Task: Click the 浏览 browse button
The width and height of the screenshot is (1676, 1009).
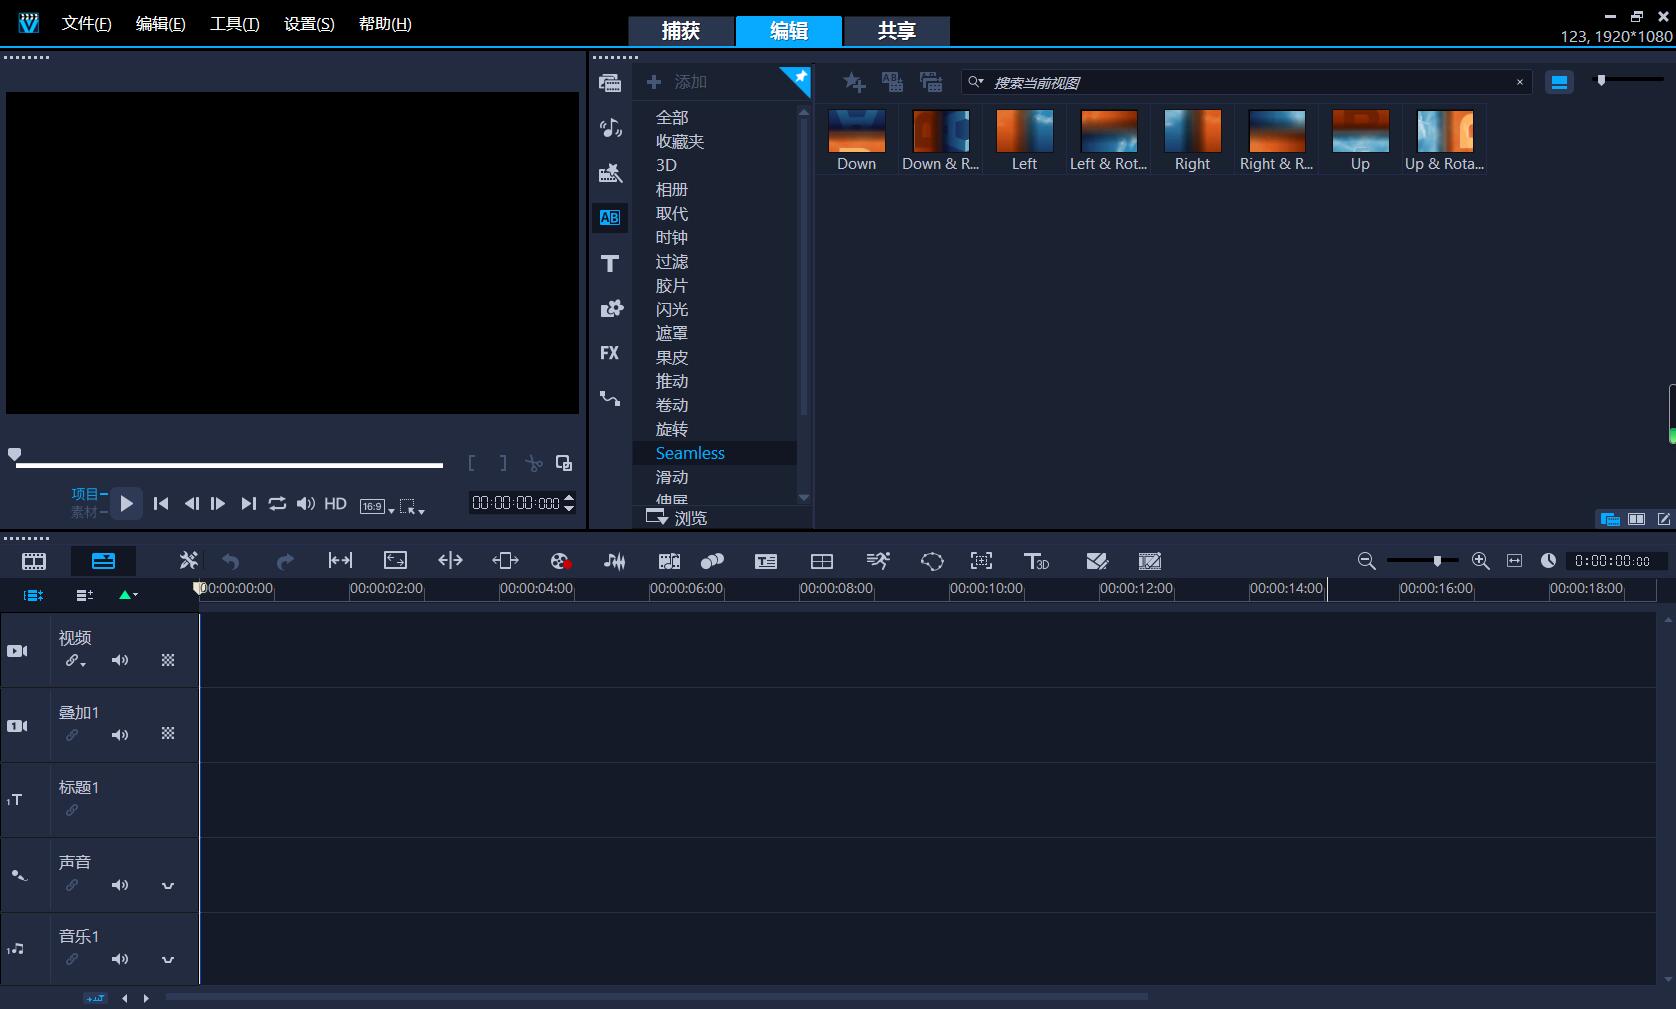Action: pos(677,518)
